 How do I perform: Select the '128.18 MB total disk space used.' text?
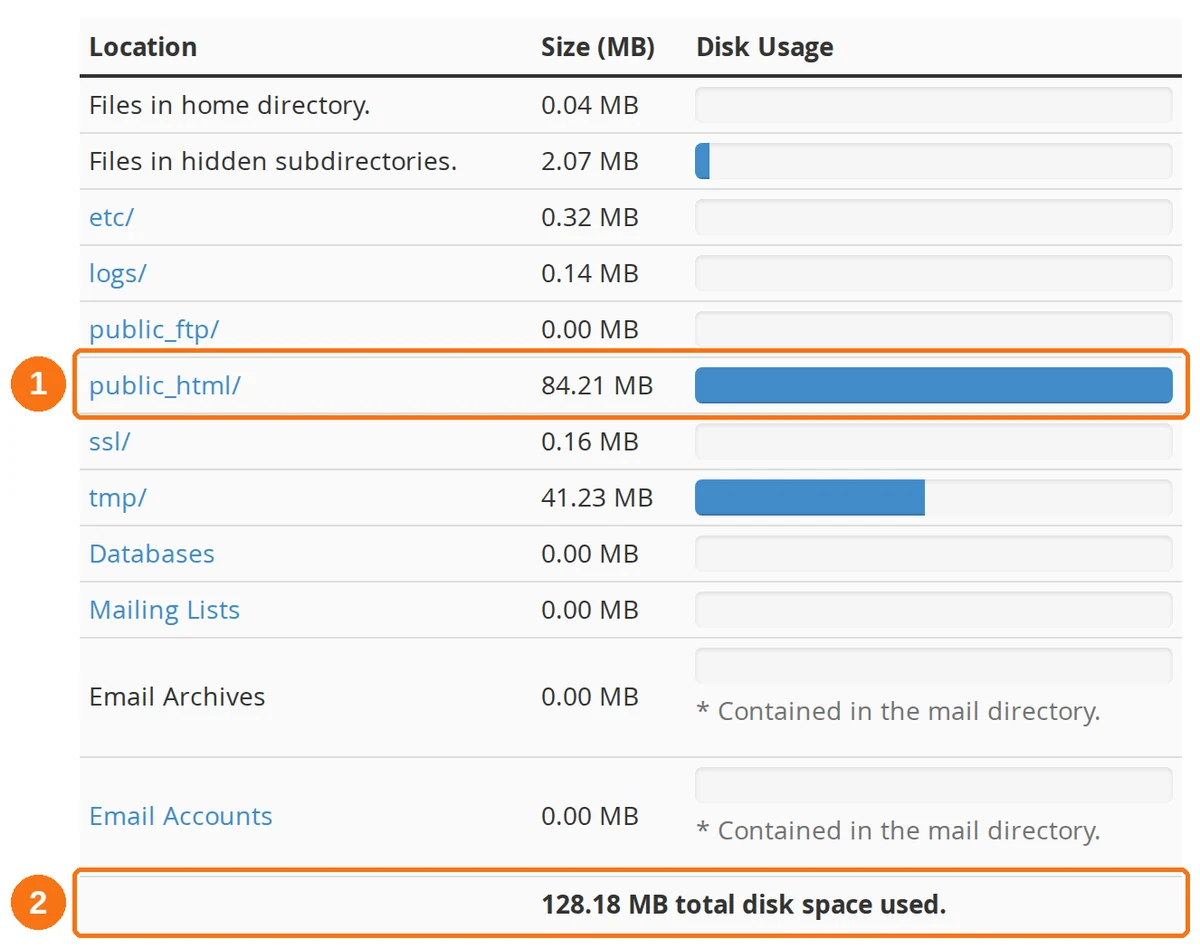[x=744, y=905]
